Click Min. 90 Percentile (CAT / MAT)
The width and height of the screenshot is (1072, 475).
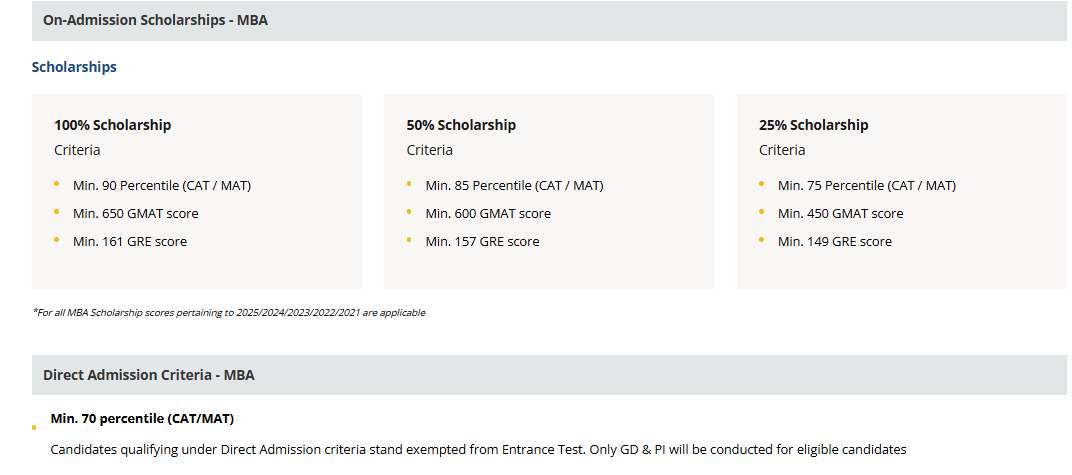point(162,185)
